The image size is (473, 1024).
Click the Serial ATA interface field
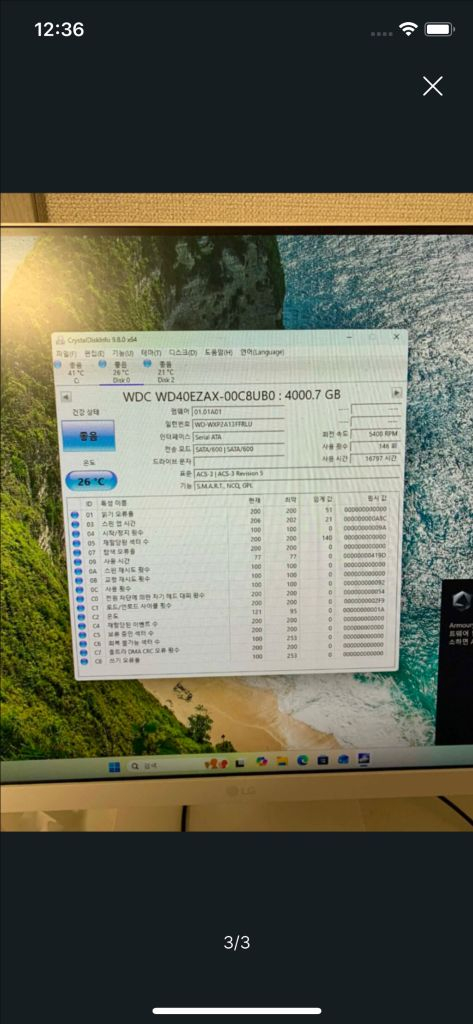[238, 437]
